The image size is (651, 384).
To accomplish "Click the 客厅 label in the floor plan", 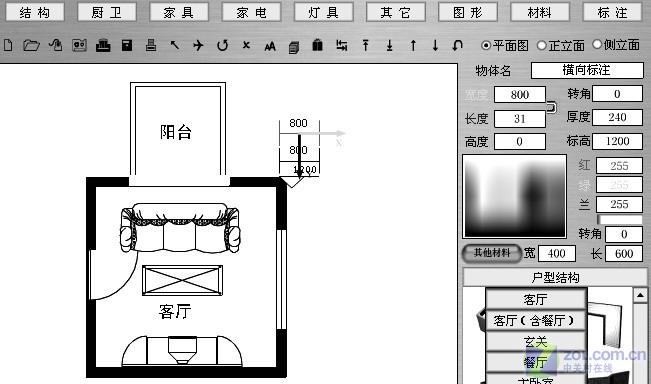I will 175,311.
